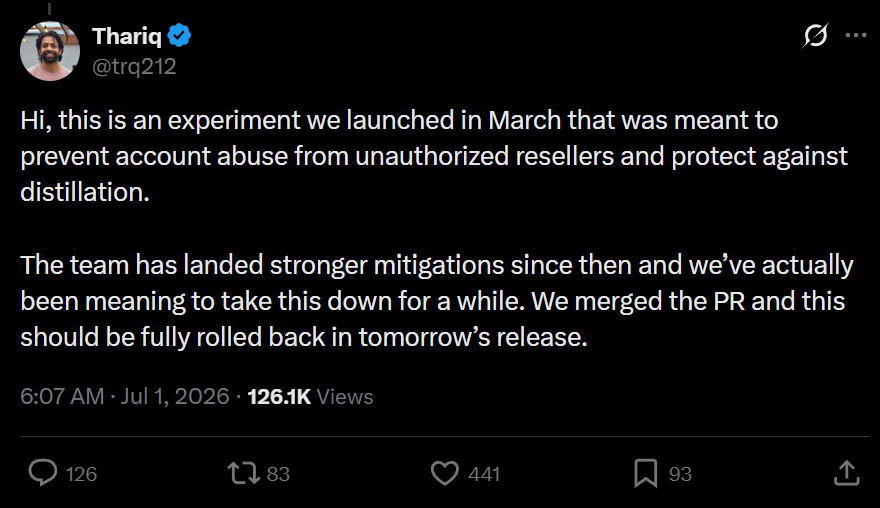Click the reply speech bubble icon
This screenshot has height=508, width=880.
[43, 473]
